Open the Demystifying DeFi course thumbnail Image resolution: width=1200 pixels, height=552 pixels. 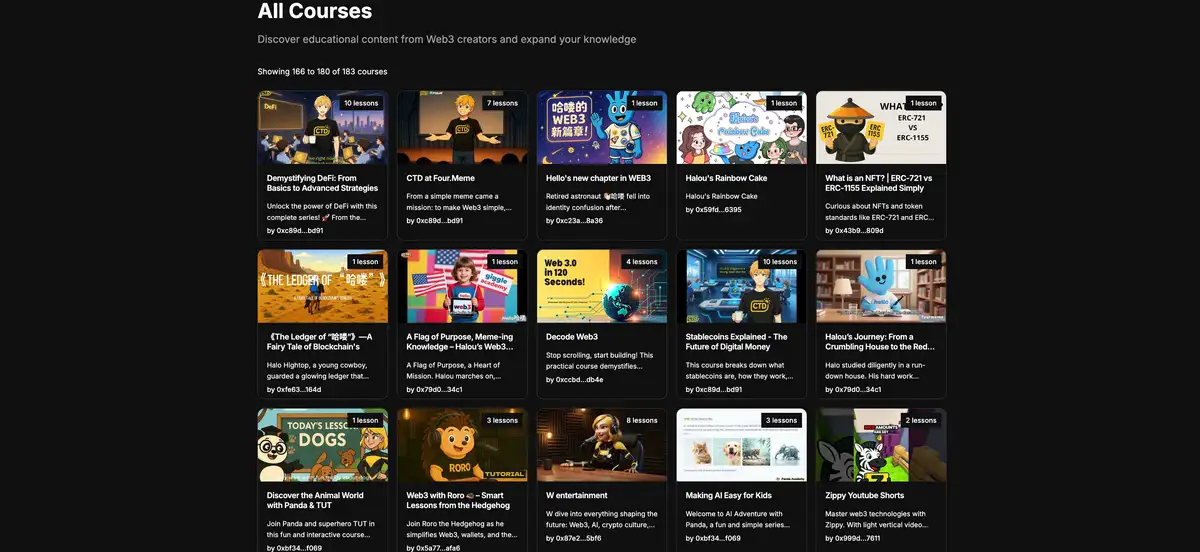pos(322,130)
